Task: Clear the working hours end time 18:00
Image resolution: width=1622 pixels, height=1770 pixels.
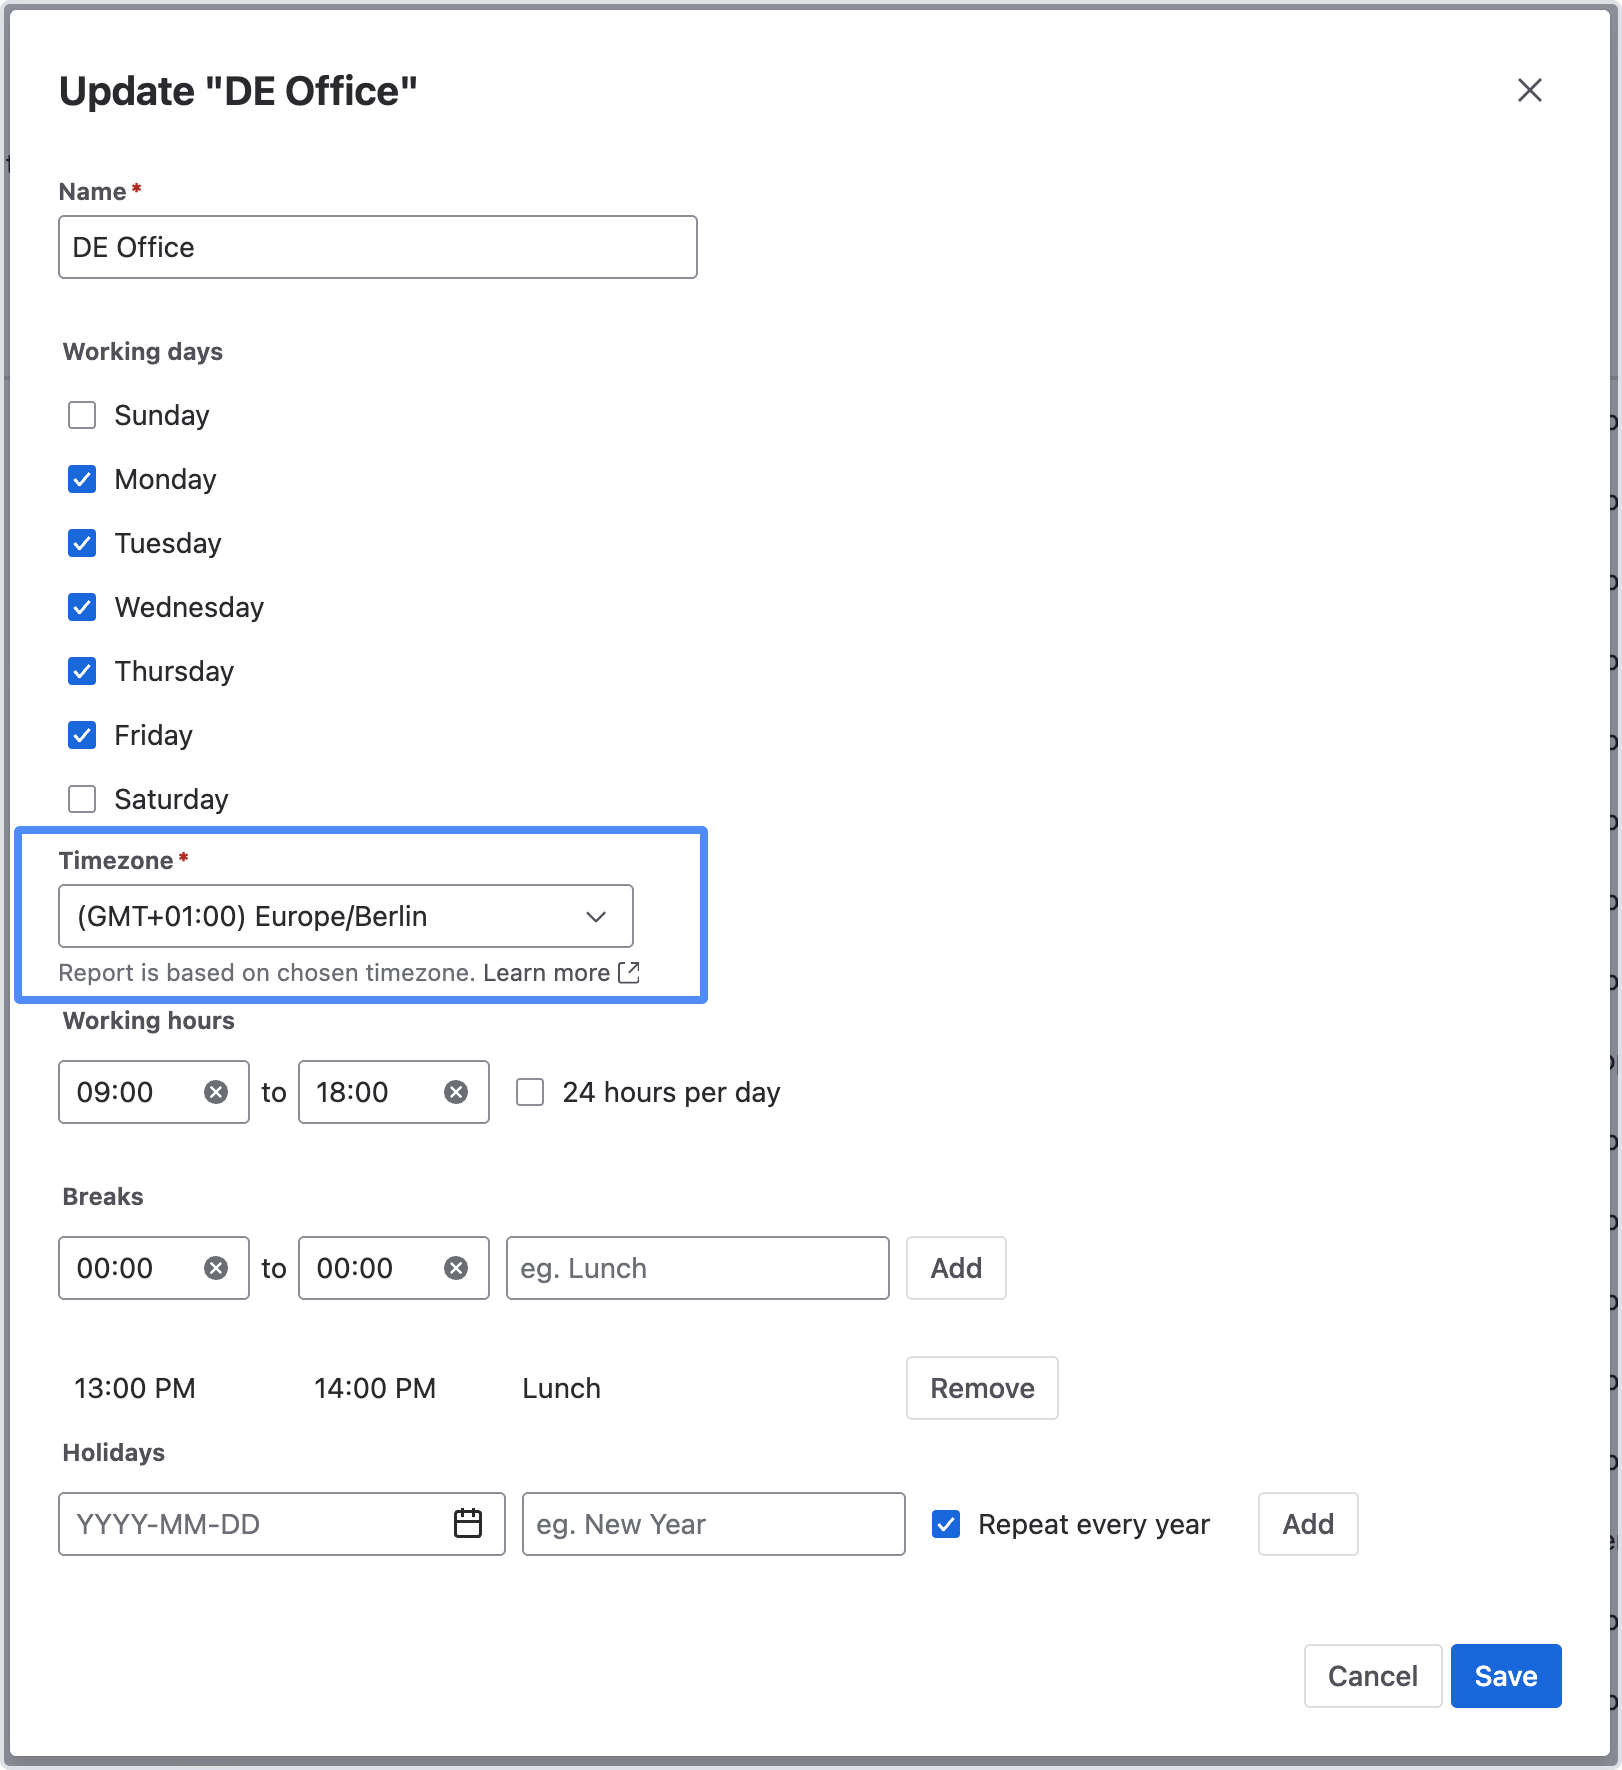Action: [x=455, y=1092]
